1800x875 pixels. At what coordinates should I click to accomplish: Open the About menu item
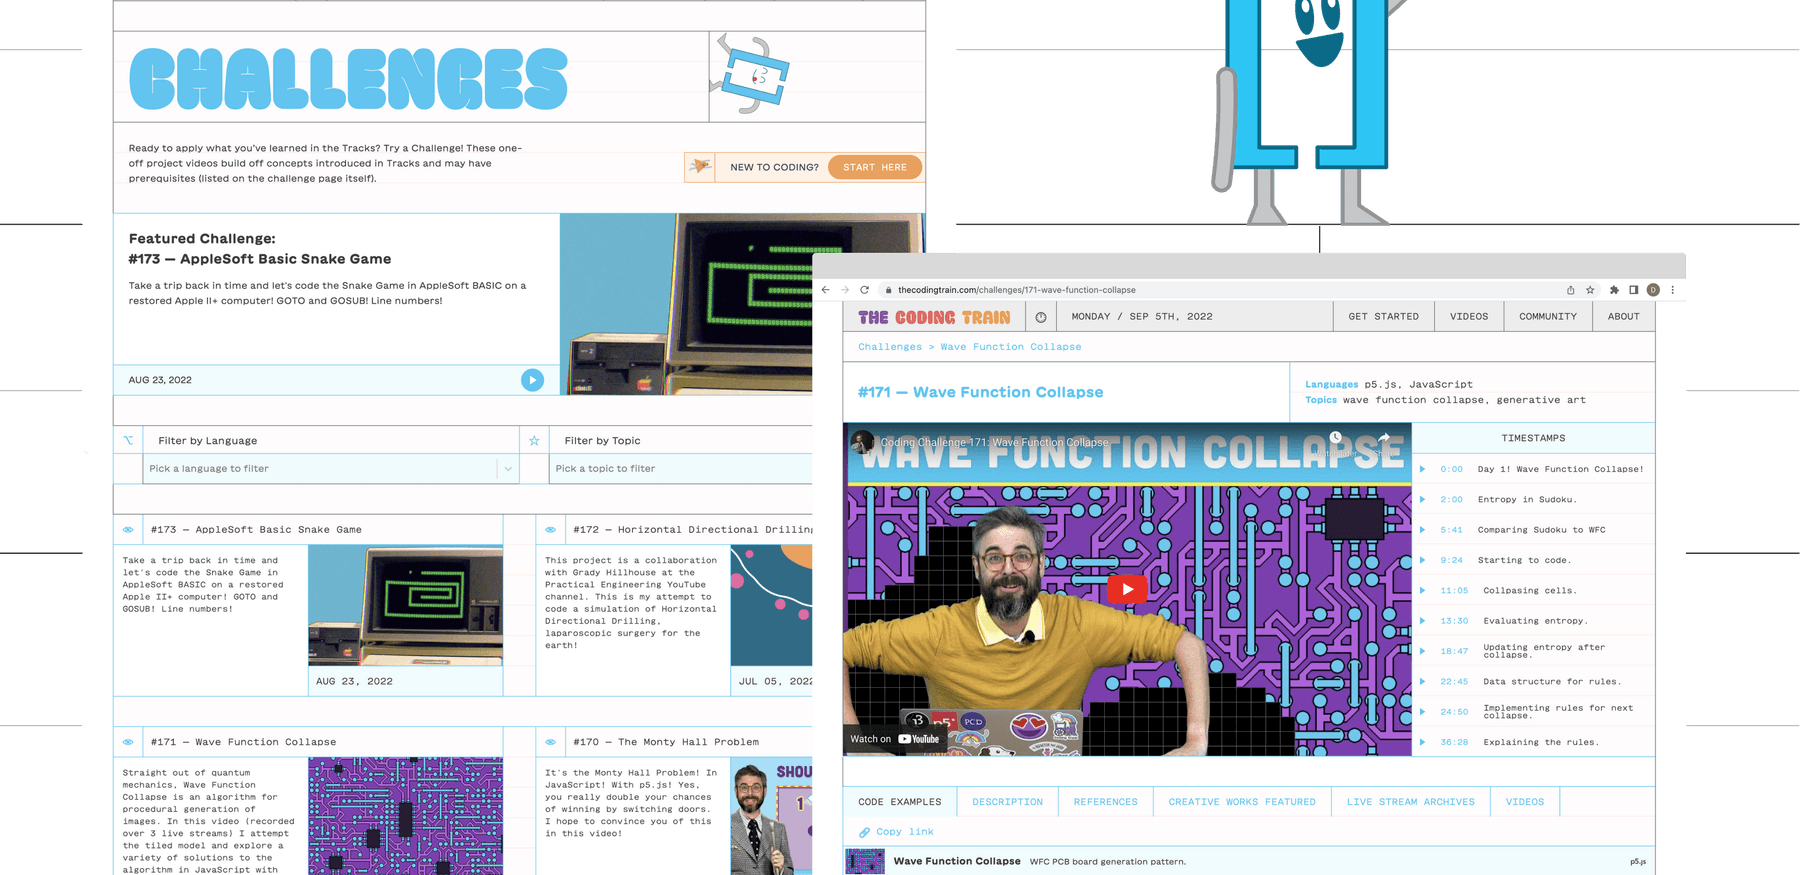coord(1623,317)
